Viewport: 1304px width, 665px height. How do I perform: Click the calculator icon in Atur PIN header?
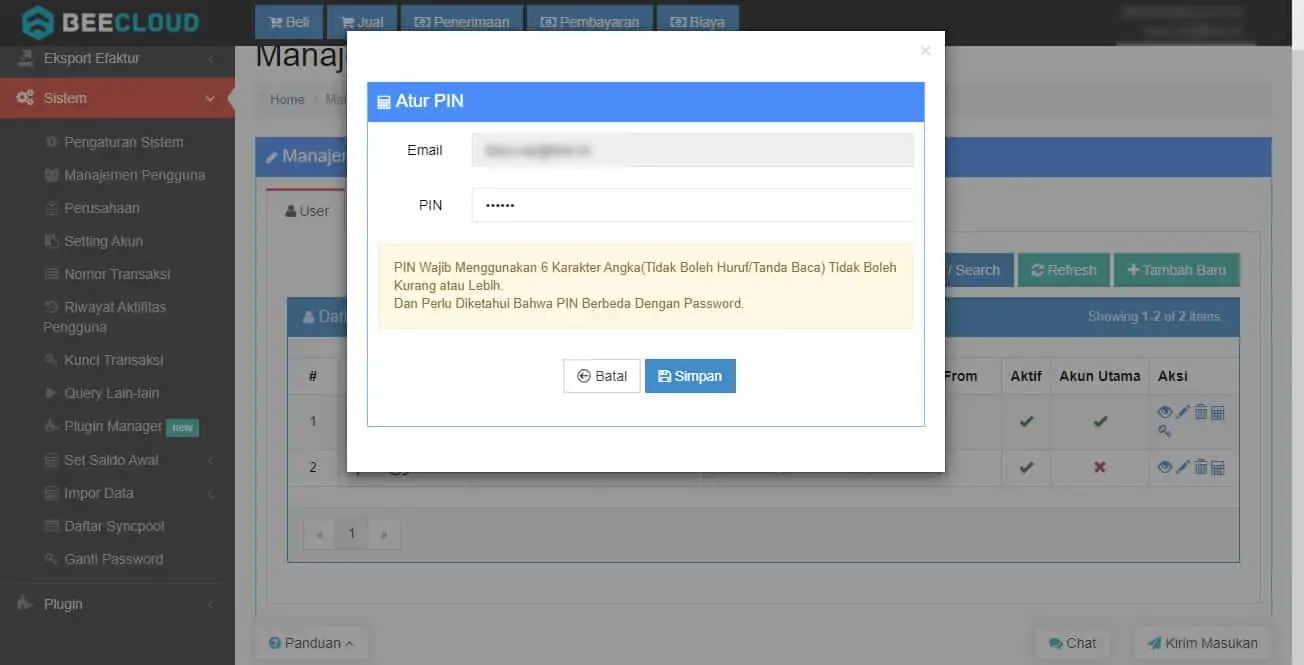(383, 101)
